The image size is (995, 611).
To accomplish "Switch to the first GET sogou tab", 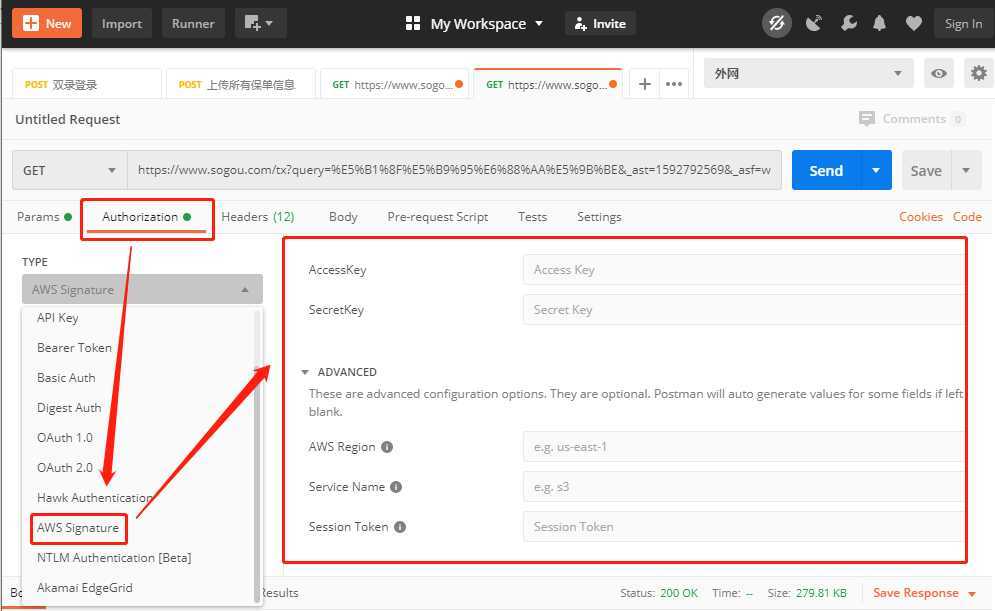I will (395, 84).
